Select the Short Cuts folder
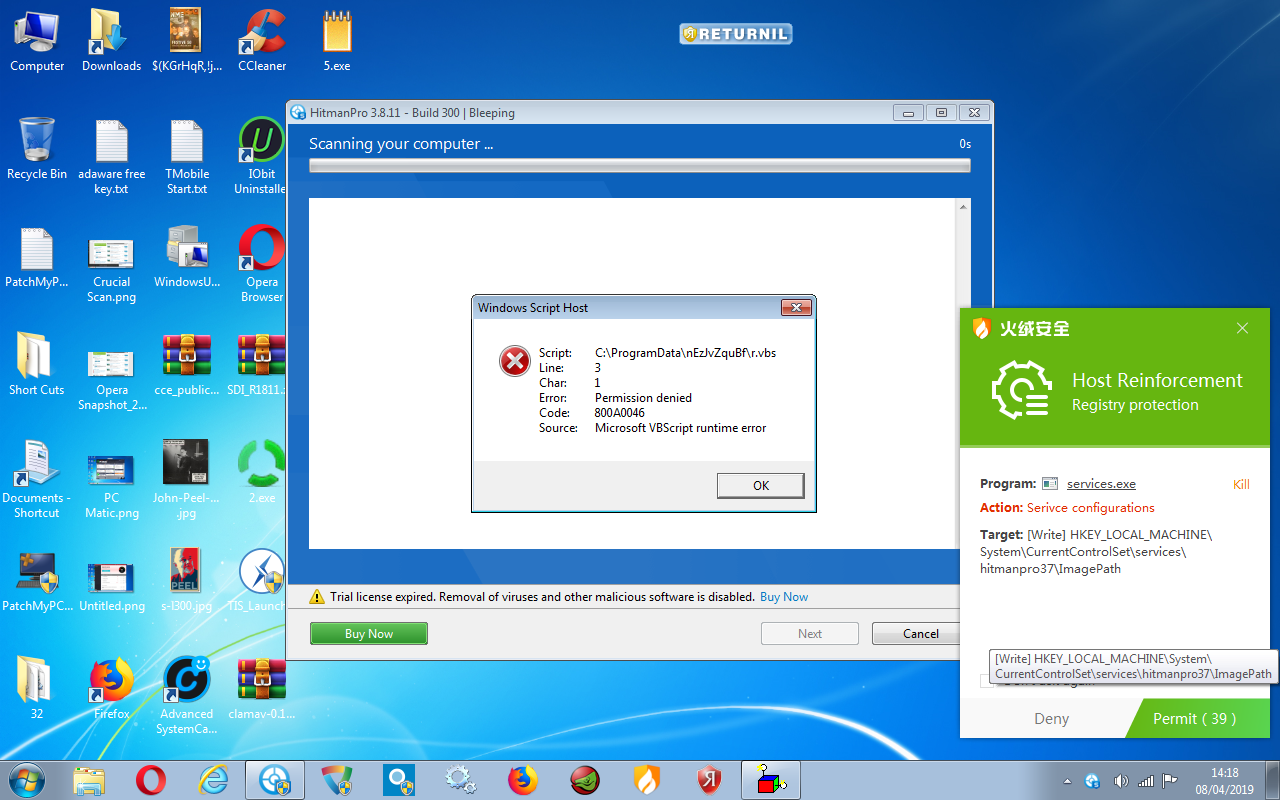 coord(37,364)
